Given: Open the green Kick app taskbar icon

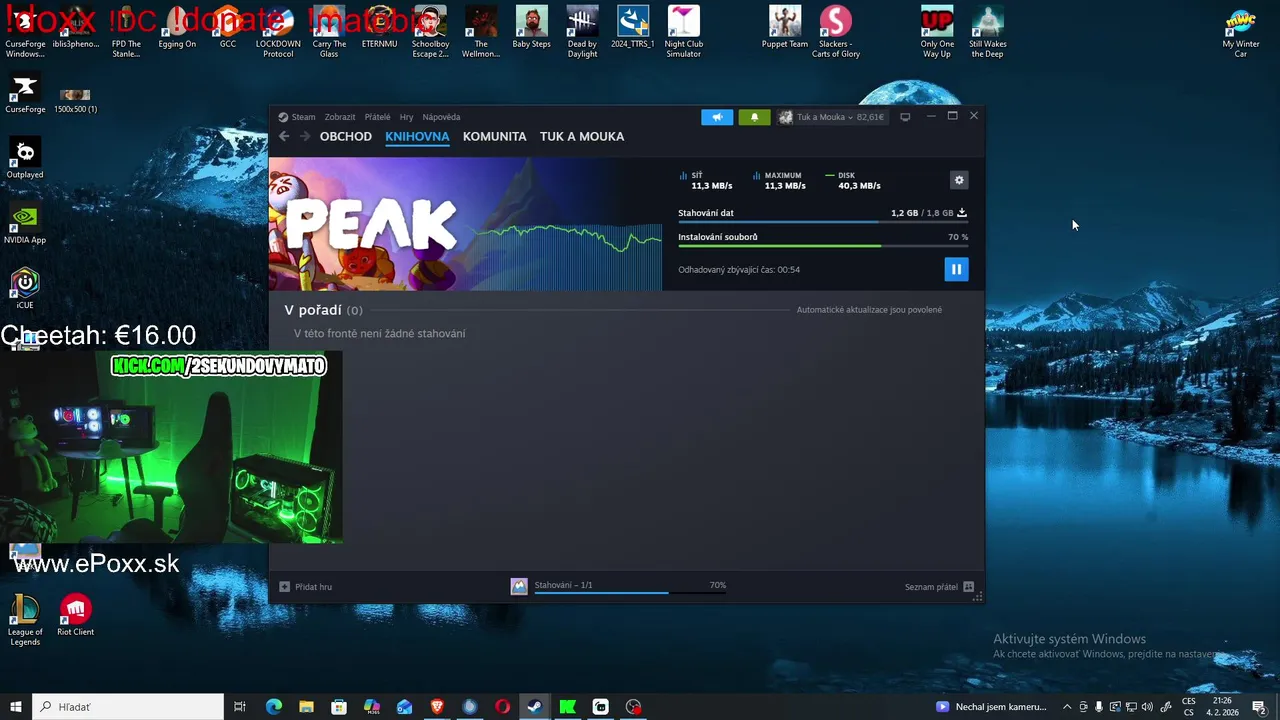Looking at the screenshot, I should pyautogui.click(x=568, y=707).
